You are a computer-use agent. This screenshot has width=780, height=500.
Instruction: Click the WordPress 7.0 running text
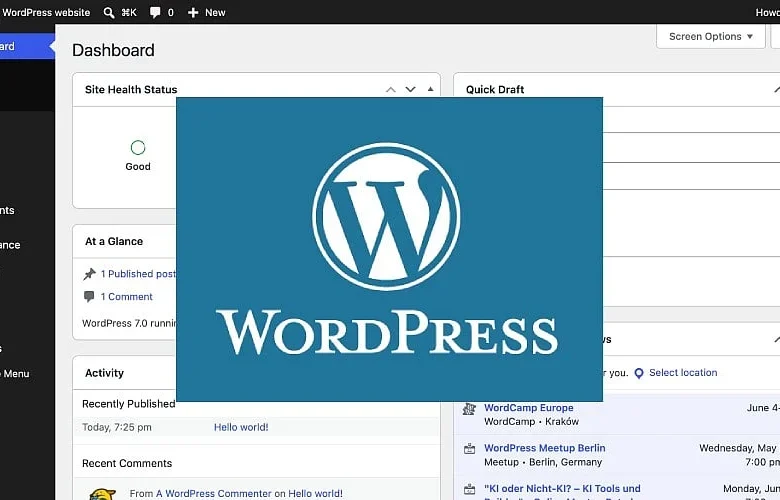(x=129, y=323)
